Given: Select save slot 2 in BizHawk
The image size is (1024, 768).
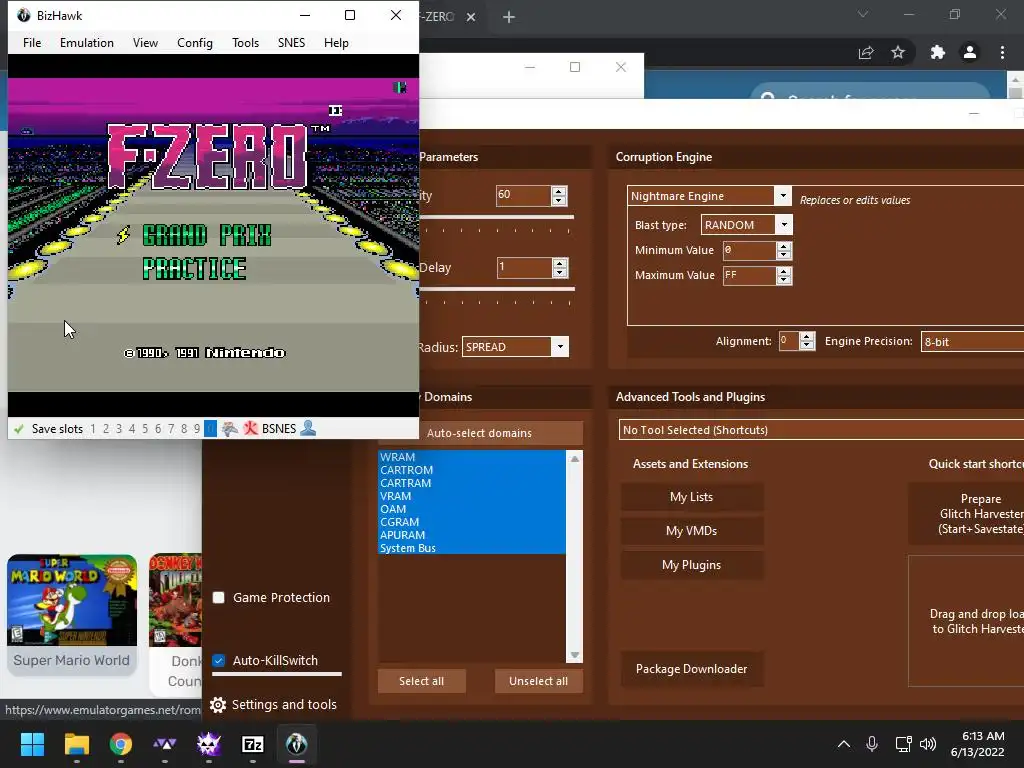Looking at the screenshot, I should point(106,429).
